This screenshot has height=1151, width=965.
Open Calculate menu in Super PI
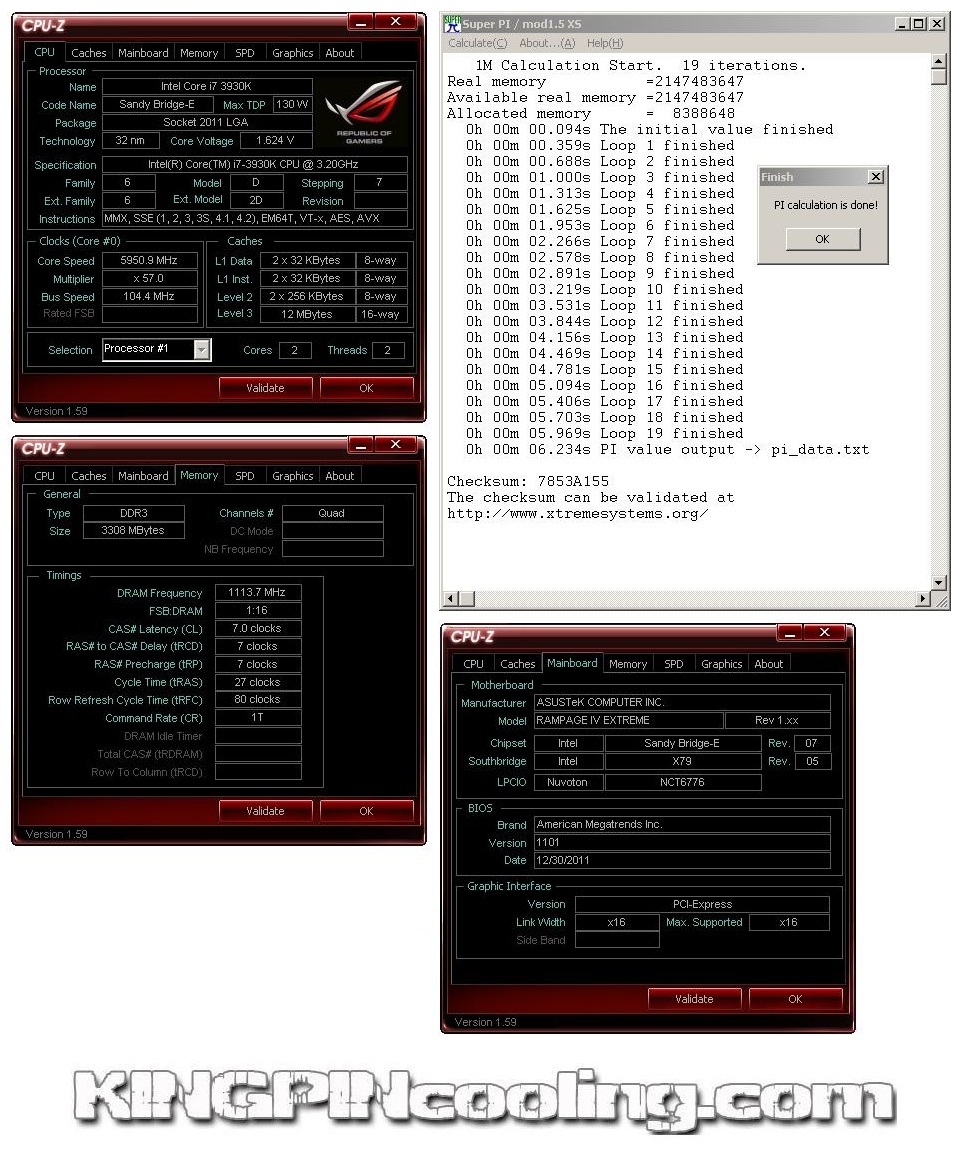477,43
